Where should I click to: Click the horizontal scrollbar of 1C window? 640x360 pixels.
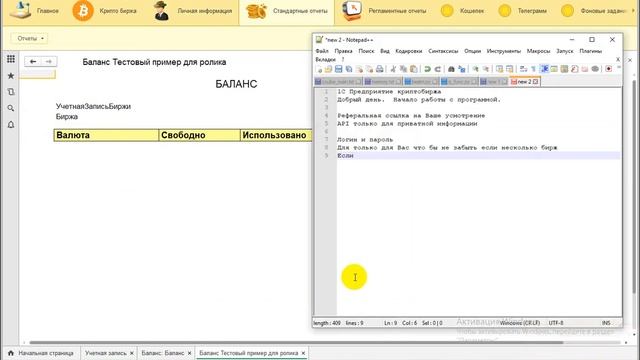pyautogui.click(x=296, y=343)
